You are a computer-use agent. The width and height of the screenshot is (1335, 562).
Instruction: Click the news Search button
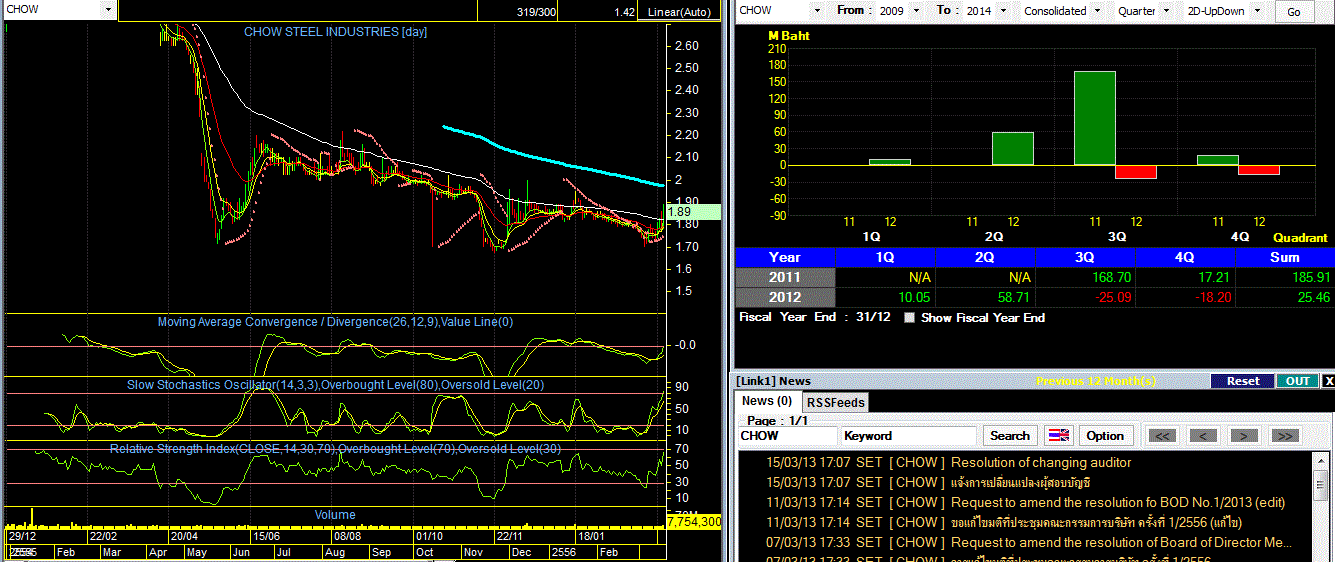[x=1010, y=436]
